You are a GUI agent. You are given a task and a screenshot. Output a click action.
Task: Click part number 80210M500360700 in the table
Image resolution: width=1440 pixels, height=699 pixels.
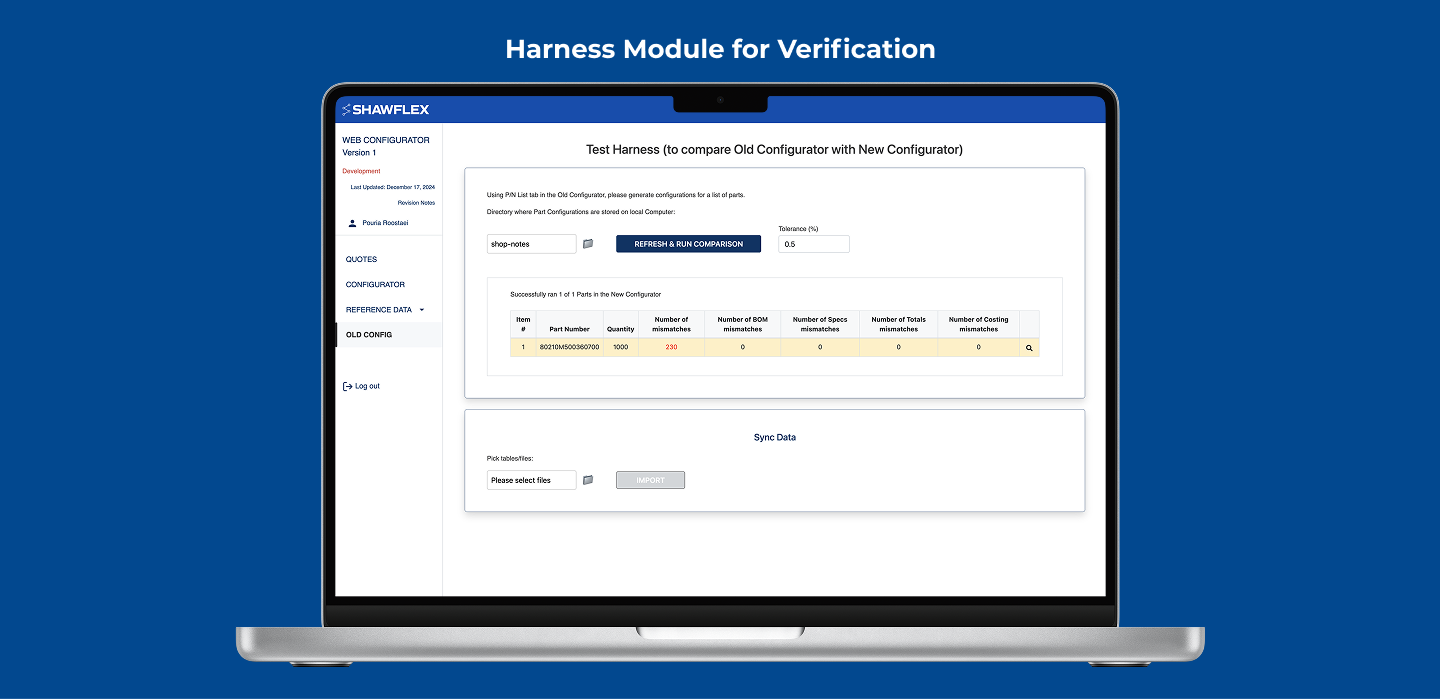(x=569, y=347)
